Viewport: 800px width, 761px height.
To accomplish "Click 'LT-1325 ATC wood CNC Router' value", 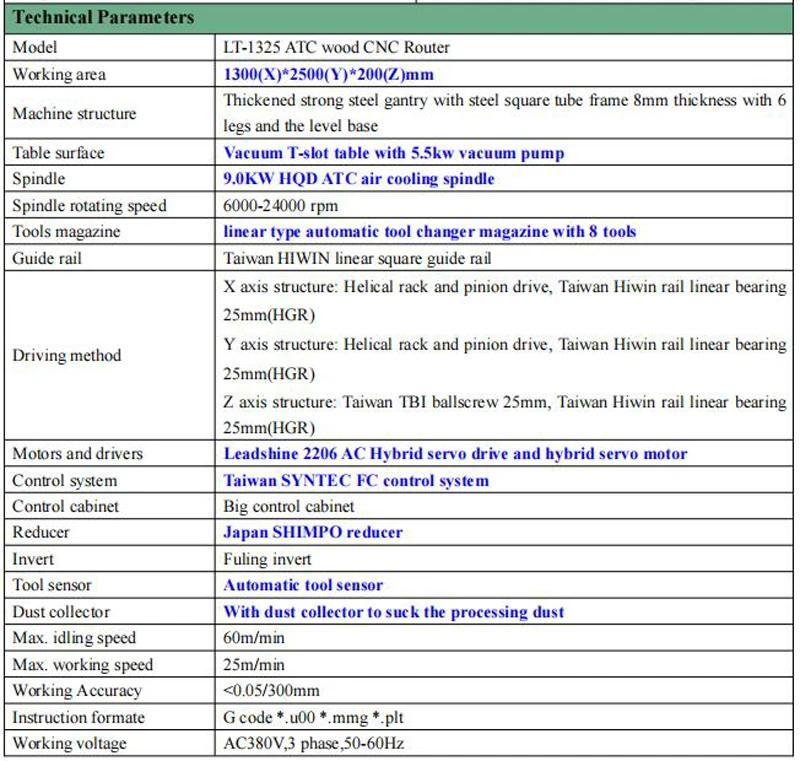I will click(336, 47).
